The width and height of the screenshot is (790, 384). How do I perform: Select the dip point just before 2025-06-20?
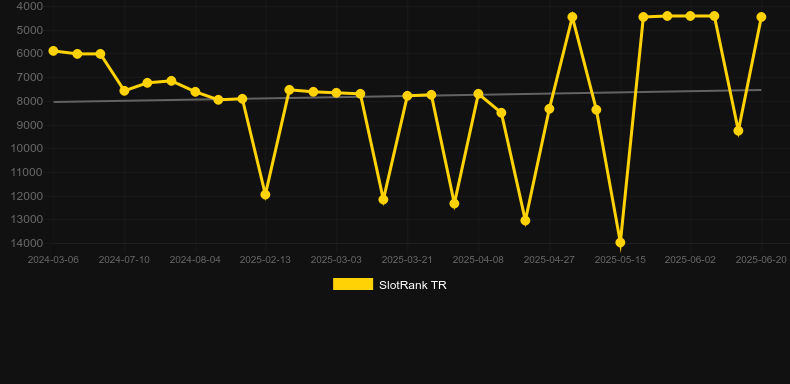[738, 131]
